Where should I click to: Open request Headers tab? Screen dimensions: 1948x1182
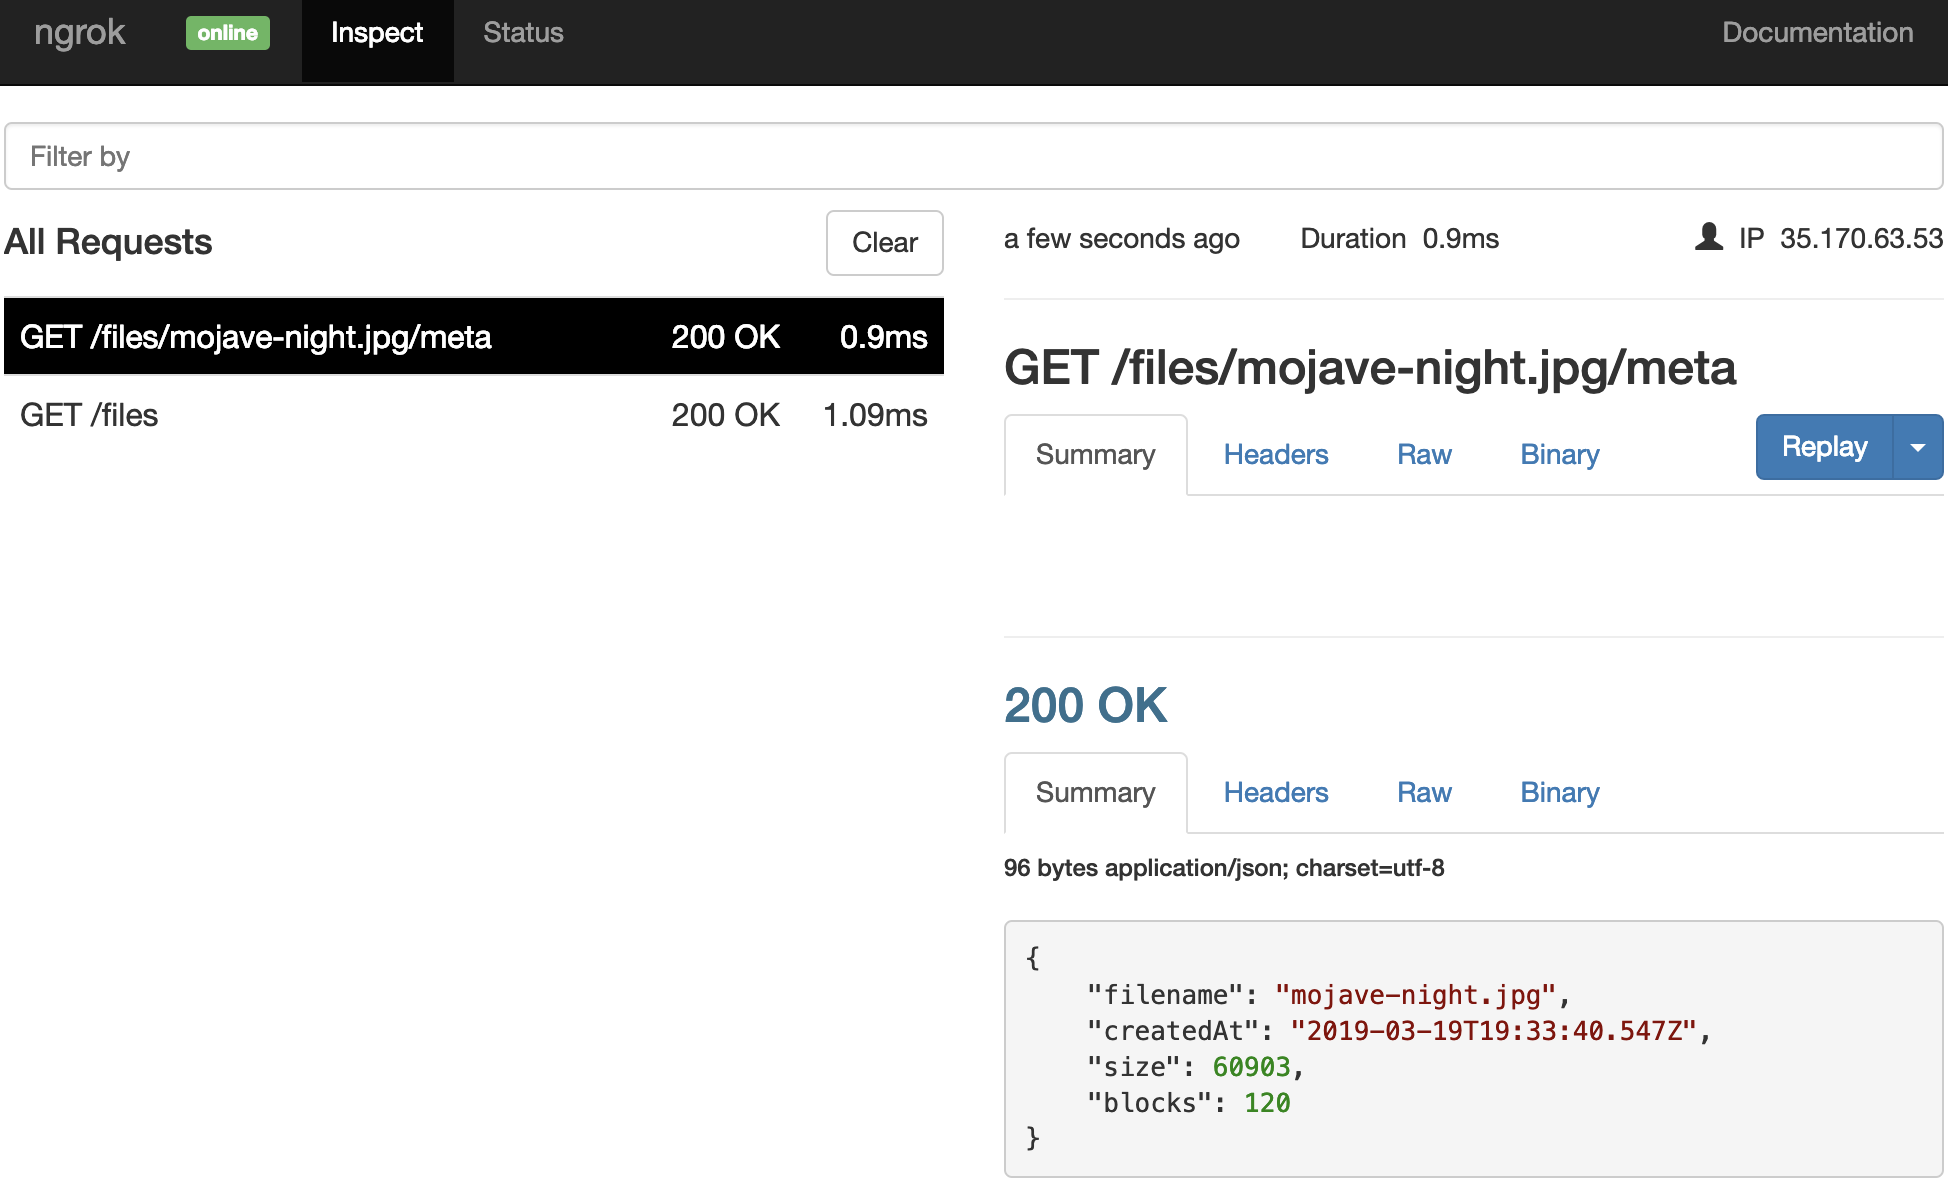1275,455
